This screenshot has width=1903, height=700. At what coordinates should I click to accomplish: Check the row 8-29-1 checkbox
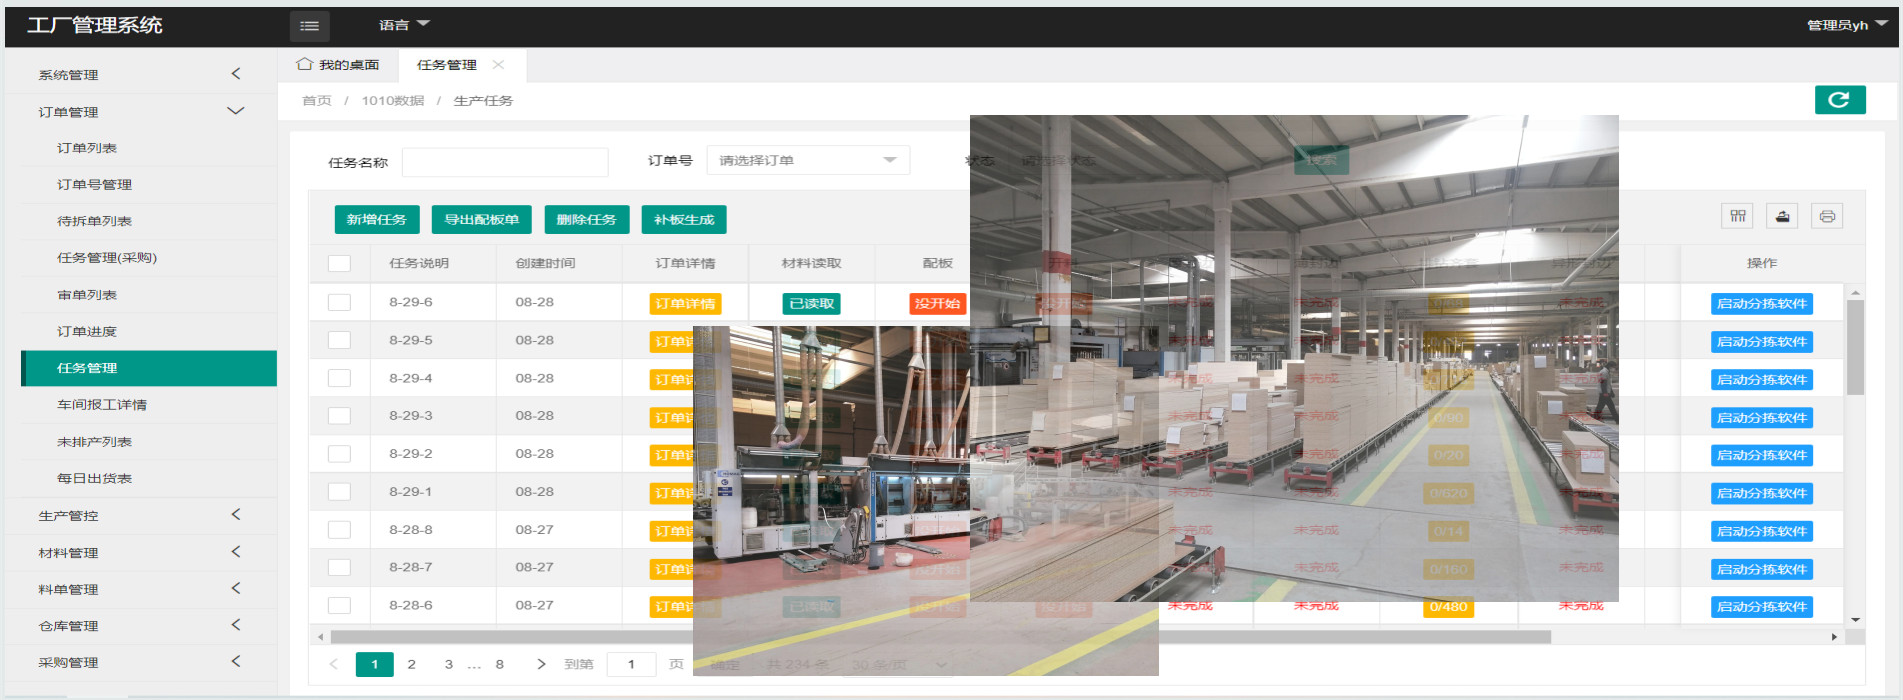339,492
